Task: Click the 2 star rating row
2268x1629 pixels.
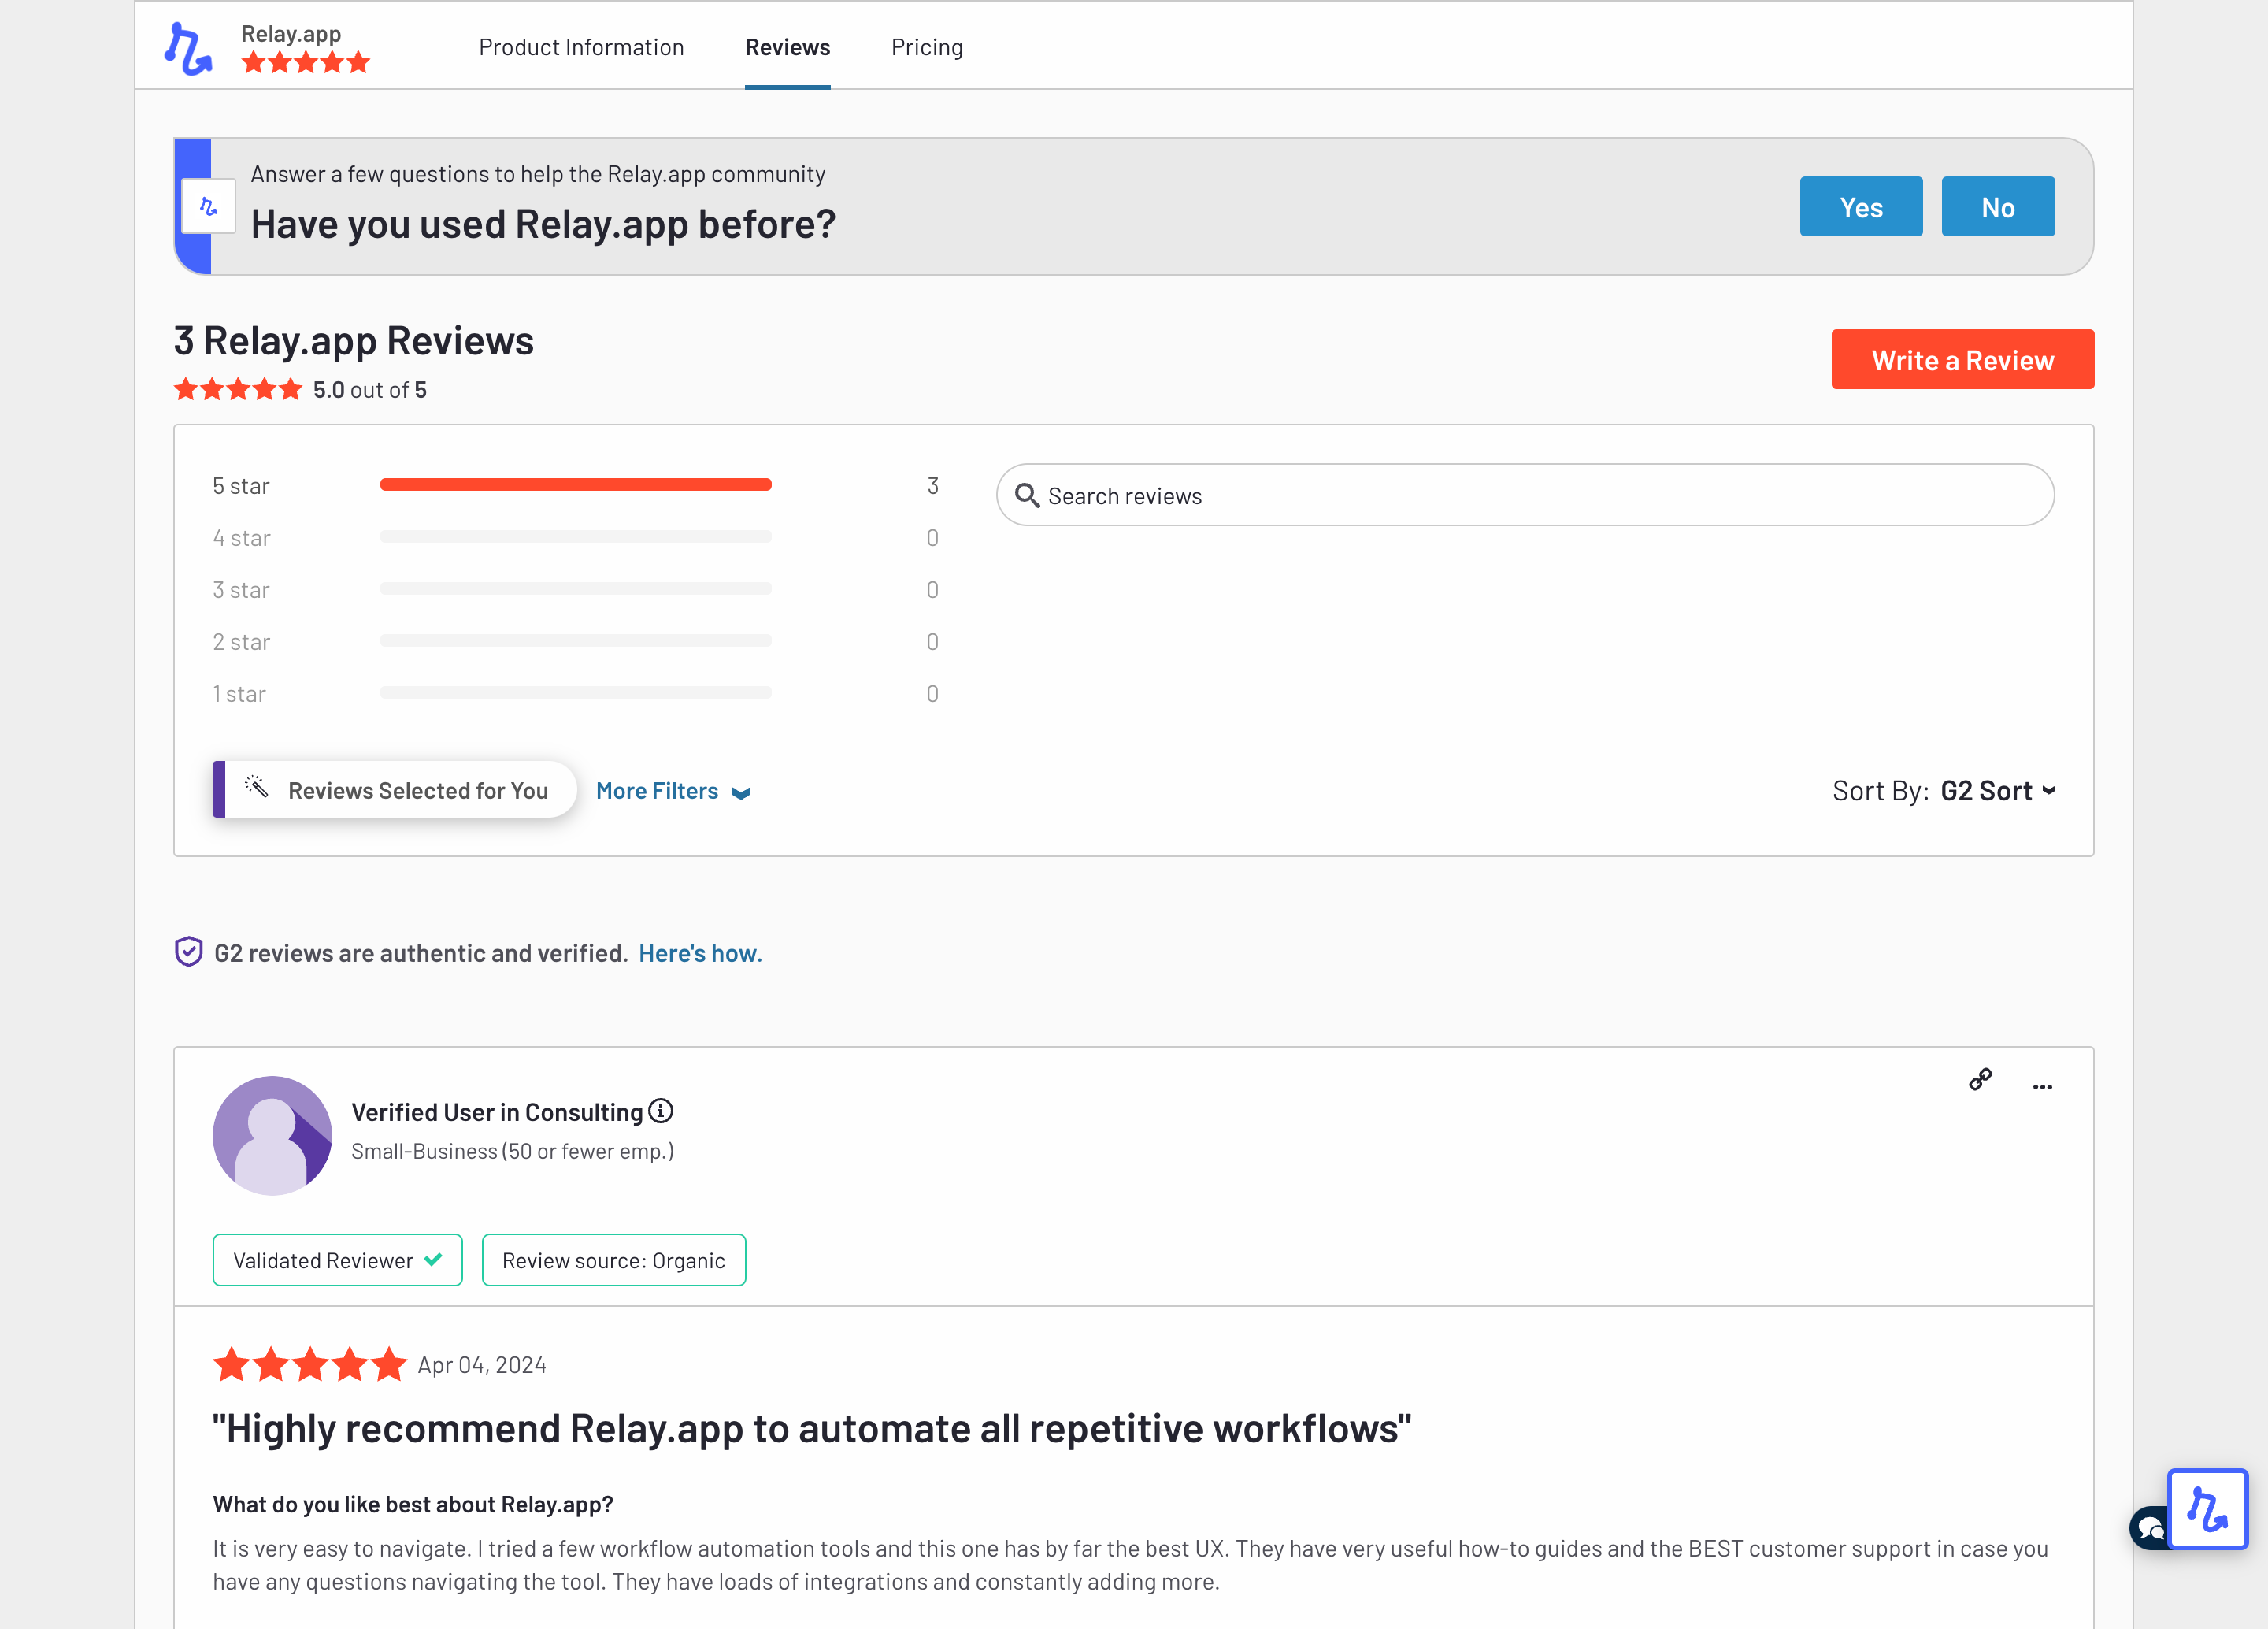Action: point(575,641)
